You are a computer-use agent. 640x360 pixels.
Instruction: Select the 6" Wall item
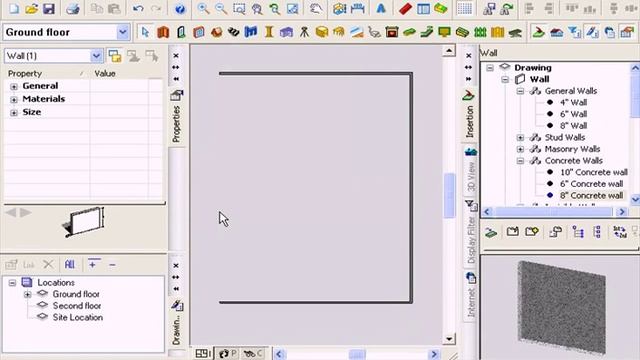(573, 114)
